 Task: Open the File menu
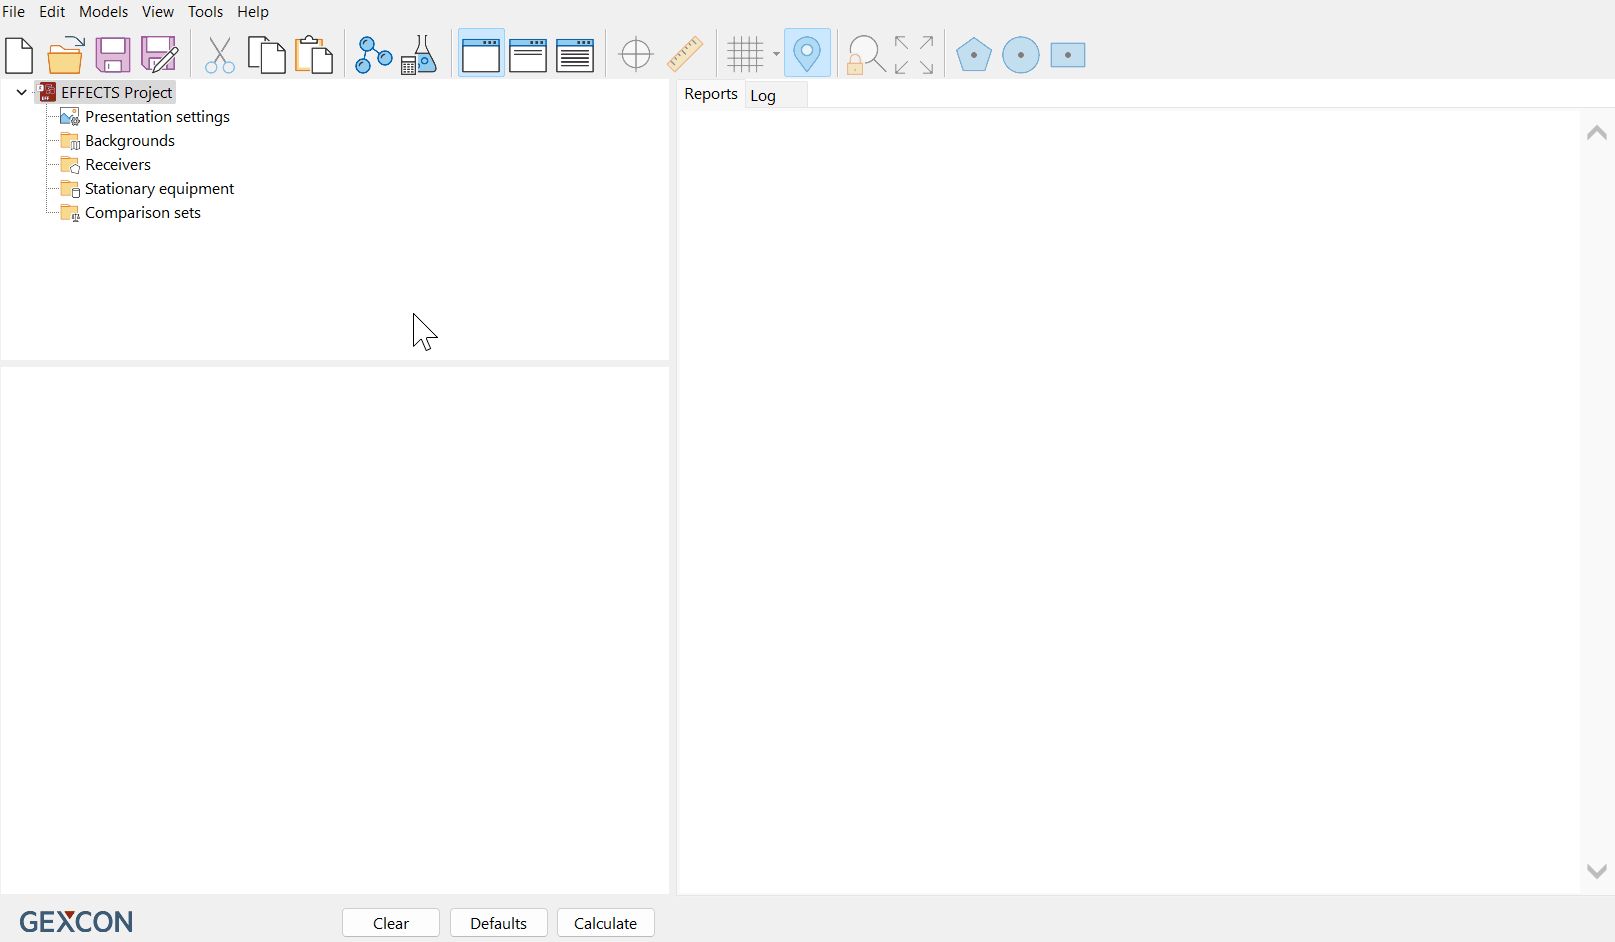13,12
